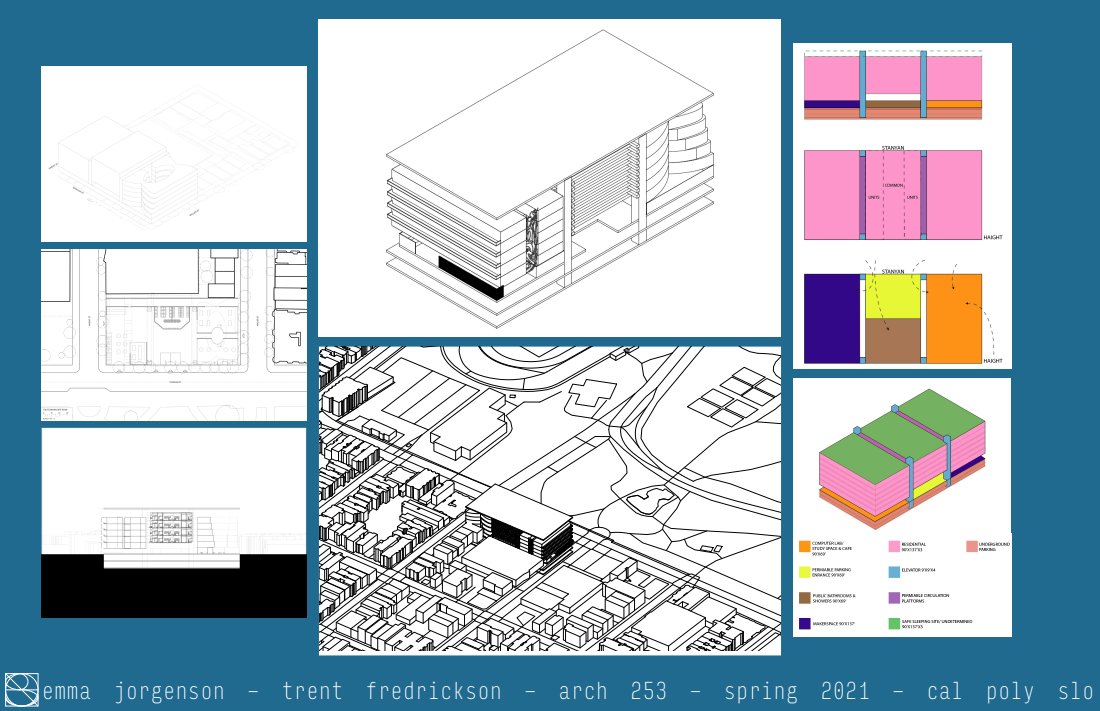The width and height of the screenshot is (1100, 711).
Task: Click the violet Permeable Circulation Platforms swatch
Action: (x=894, y=598)
